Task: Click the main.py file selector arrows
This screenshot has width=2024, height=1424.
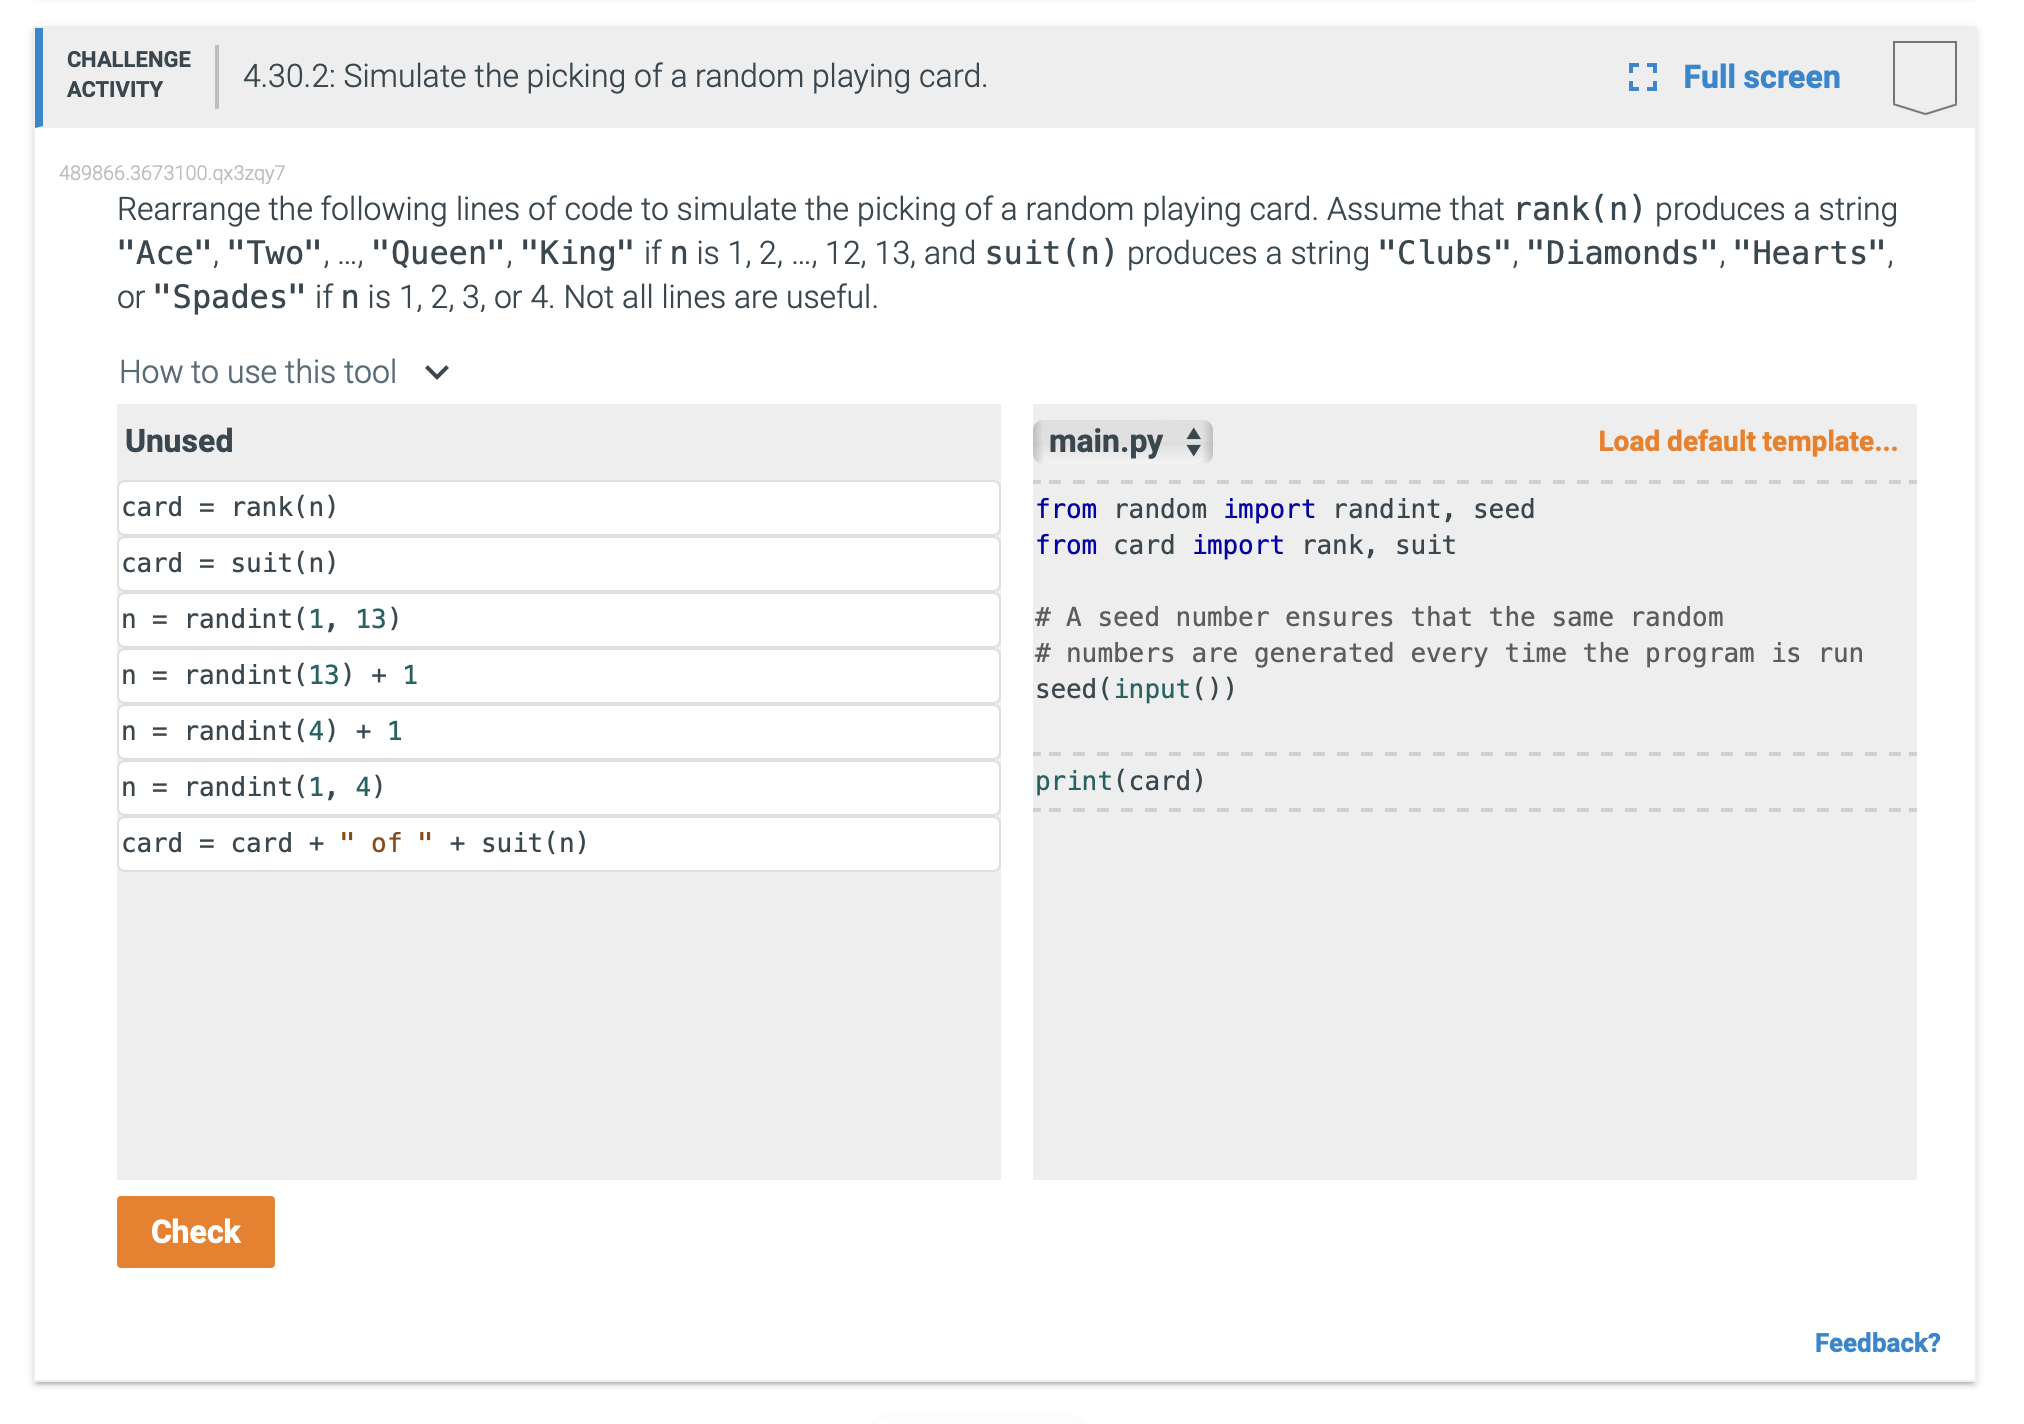Action: 1195,440
